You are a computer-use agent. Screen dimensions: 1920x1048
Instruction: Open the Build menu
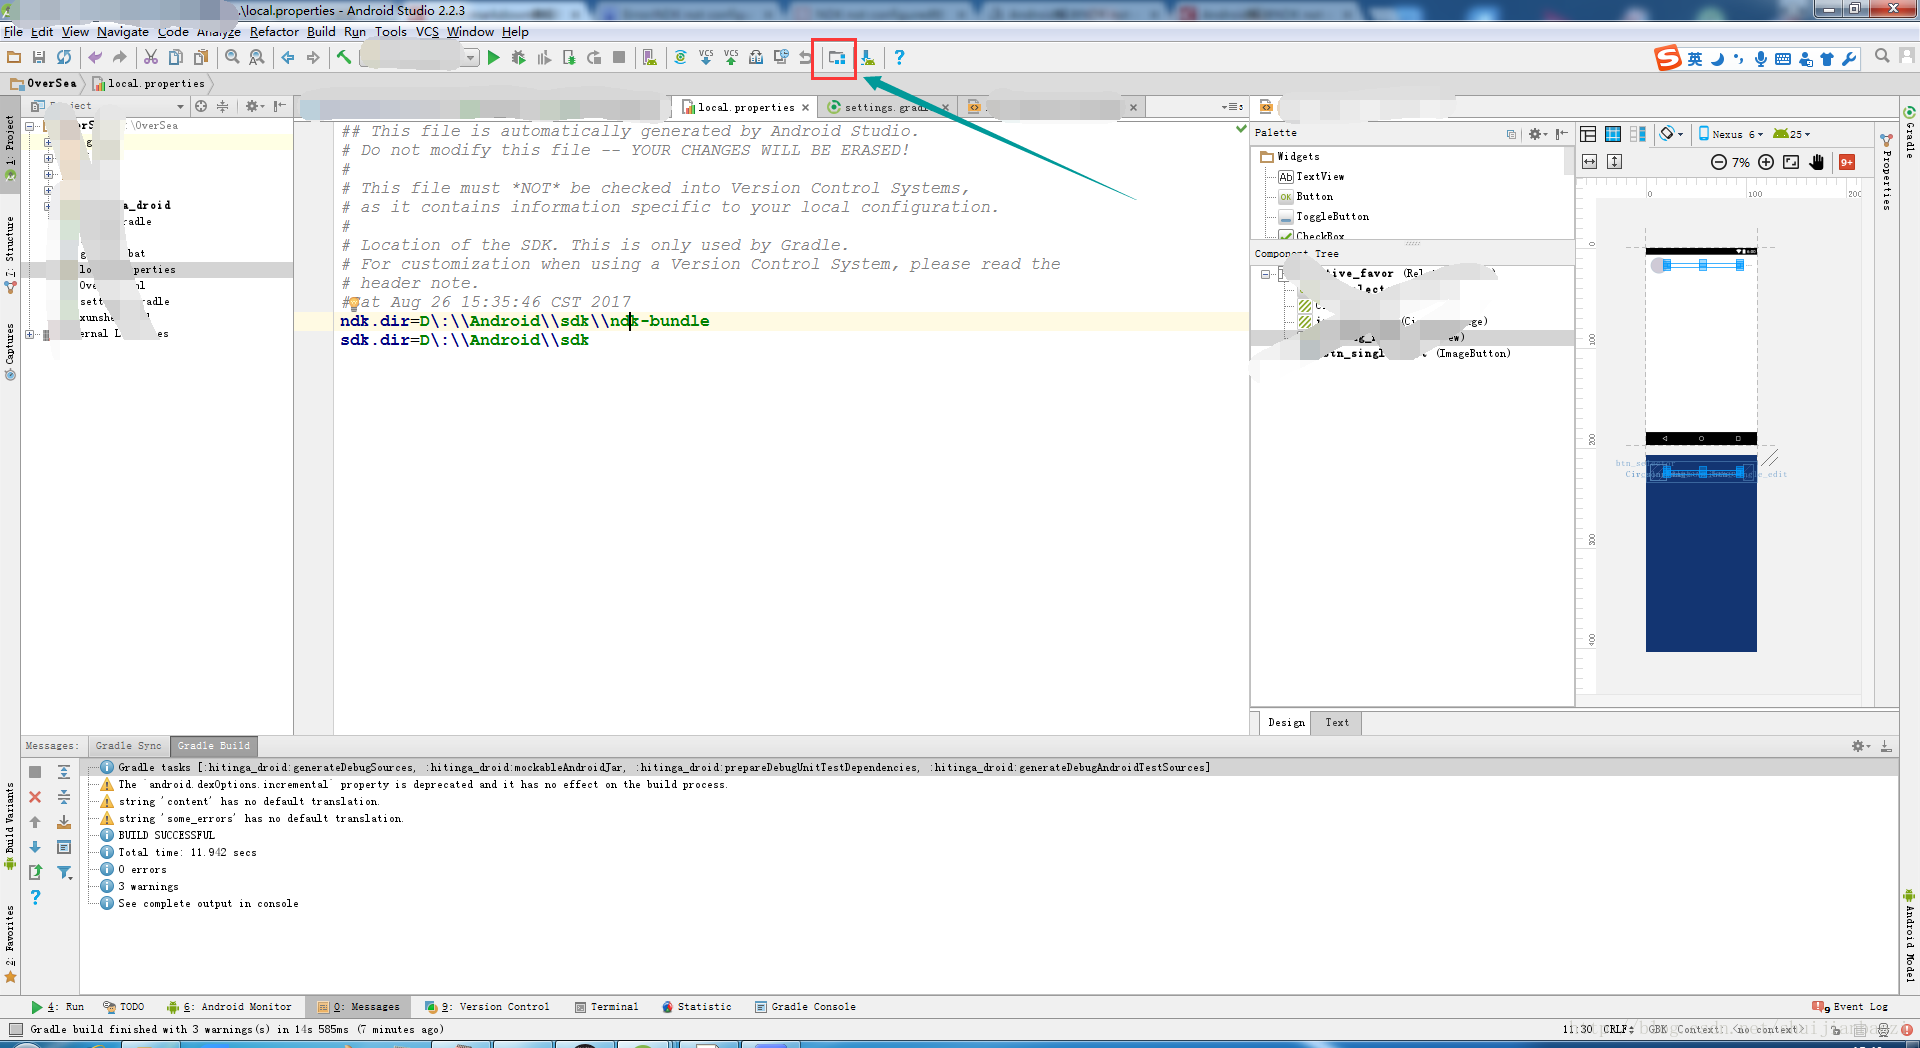click(321, 32)
